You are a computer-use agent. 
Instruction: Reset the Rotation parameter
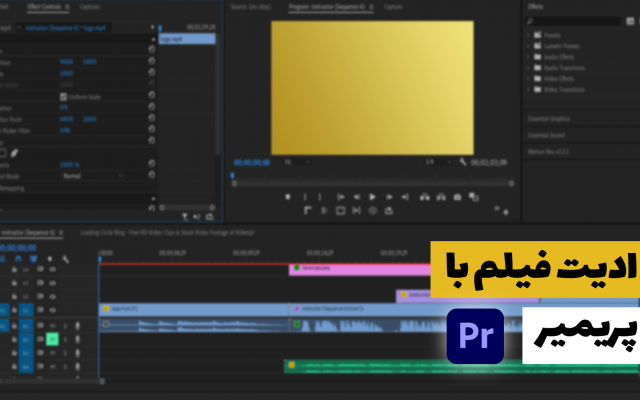point(152,107)
